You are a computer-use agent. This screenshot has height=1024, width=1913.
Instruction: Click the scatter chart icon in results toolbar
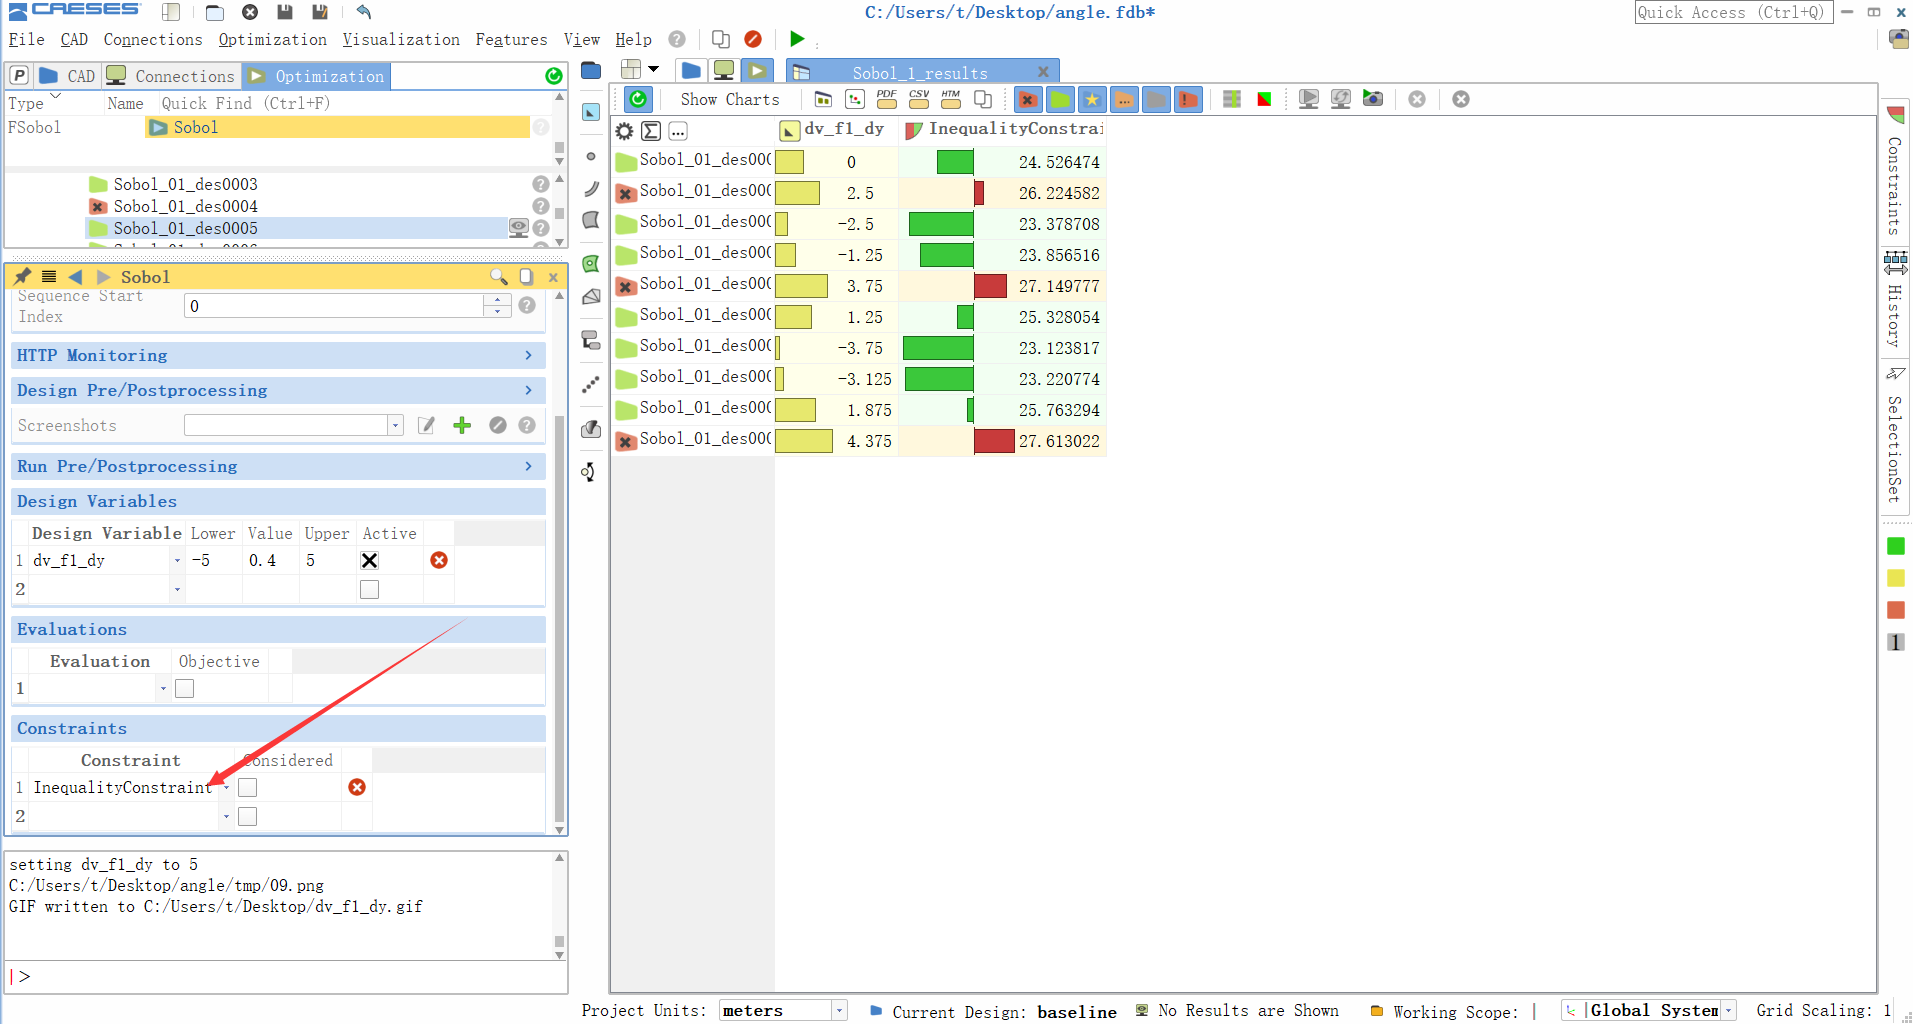[855, 99]
